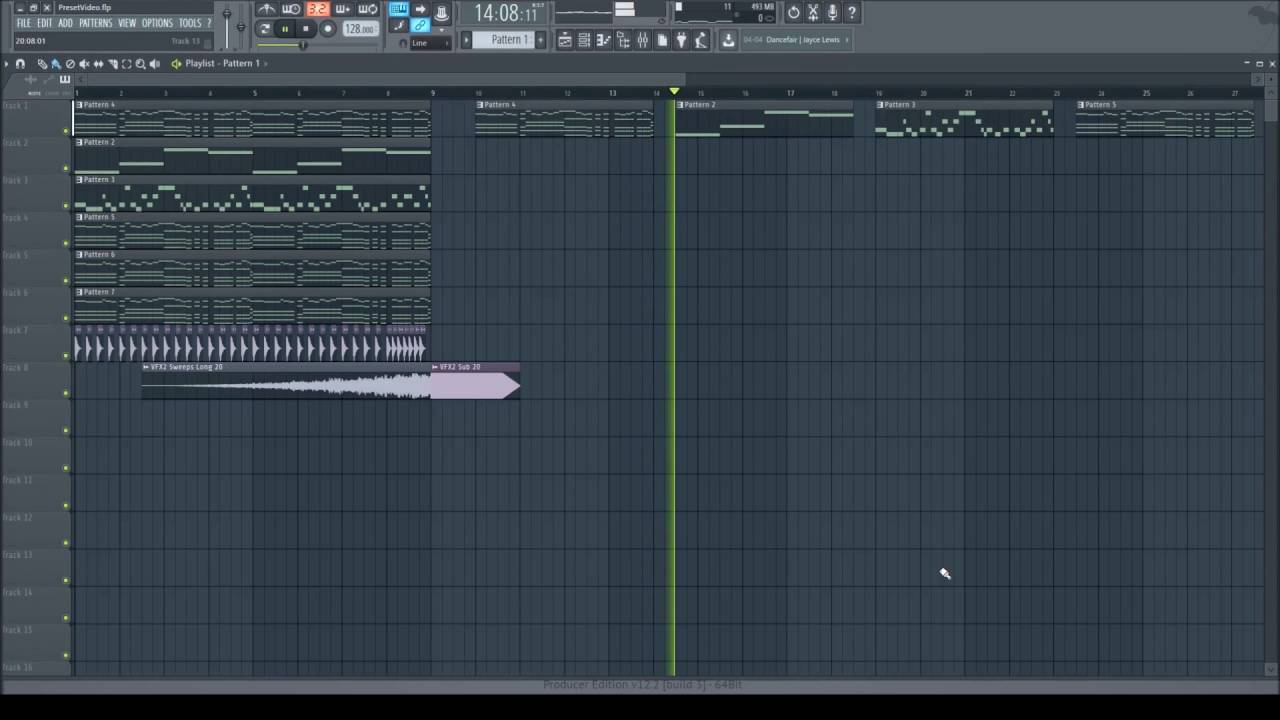Toggle the 3.2 countdown before recording
The image size is (1280, 720).
(318, 9)
